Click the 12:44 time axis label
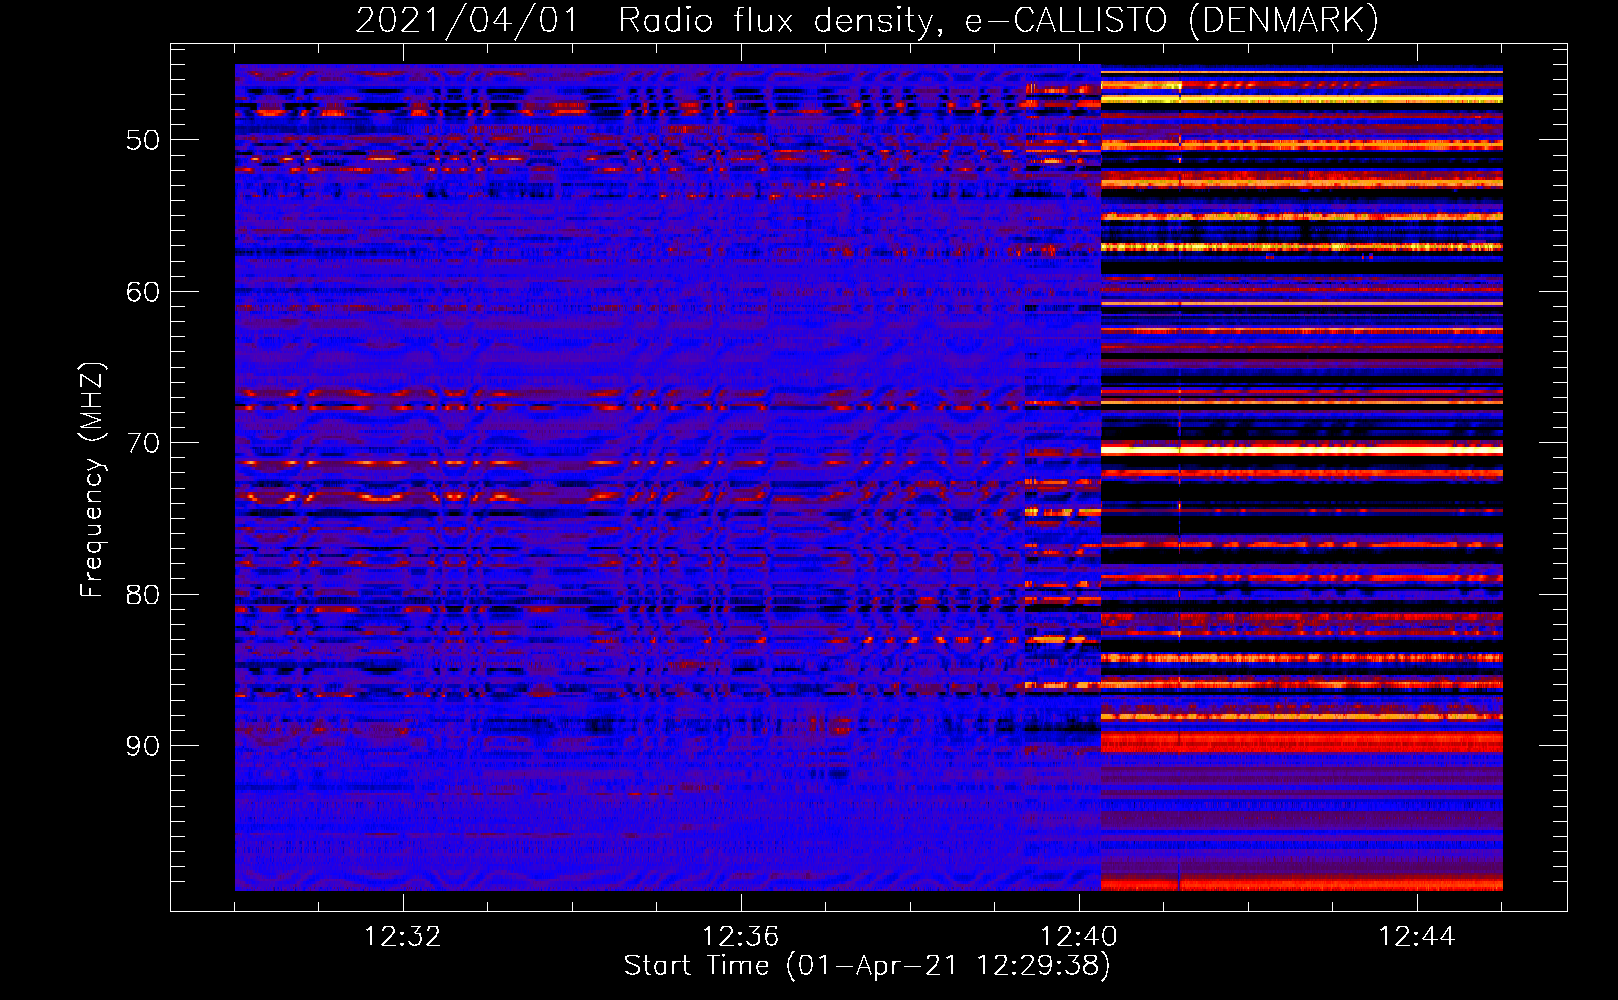The height and width of the screenshot is (1000, 1618). [1417, 937]
